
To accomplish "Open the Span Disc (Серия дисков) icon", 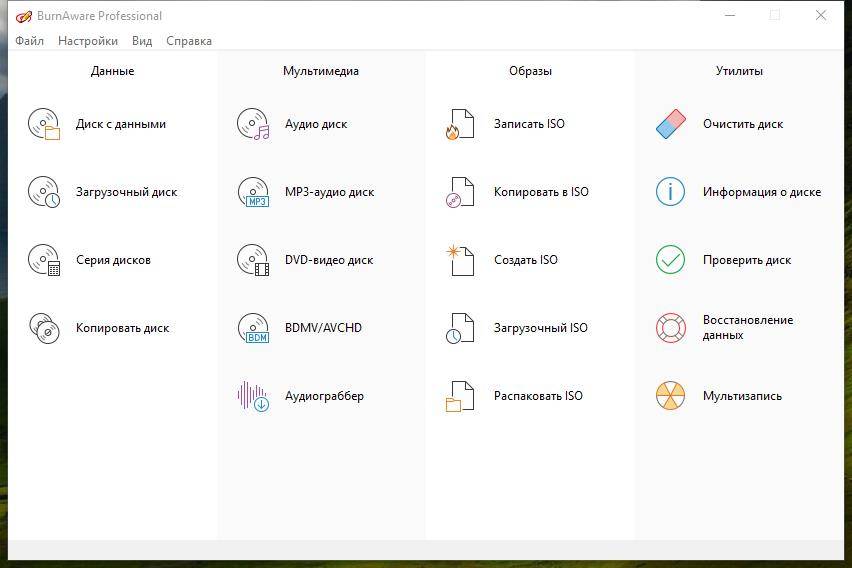I will tap(44, 260).
